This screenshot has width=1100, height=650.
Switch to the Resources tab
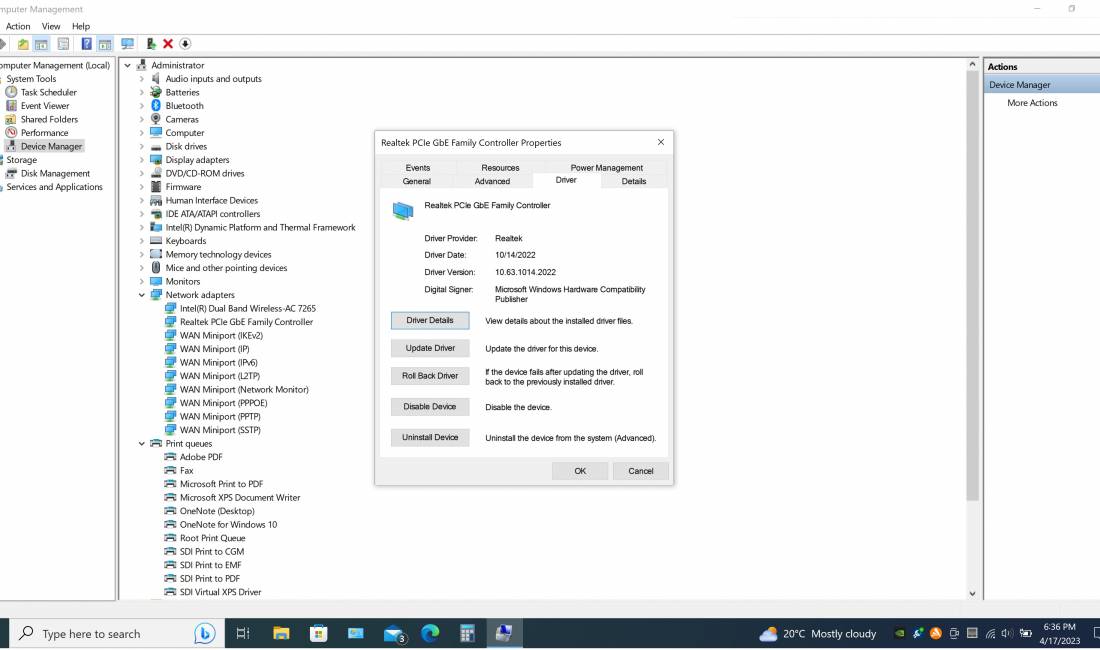click(x=500, y=168)
